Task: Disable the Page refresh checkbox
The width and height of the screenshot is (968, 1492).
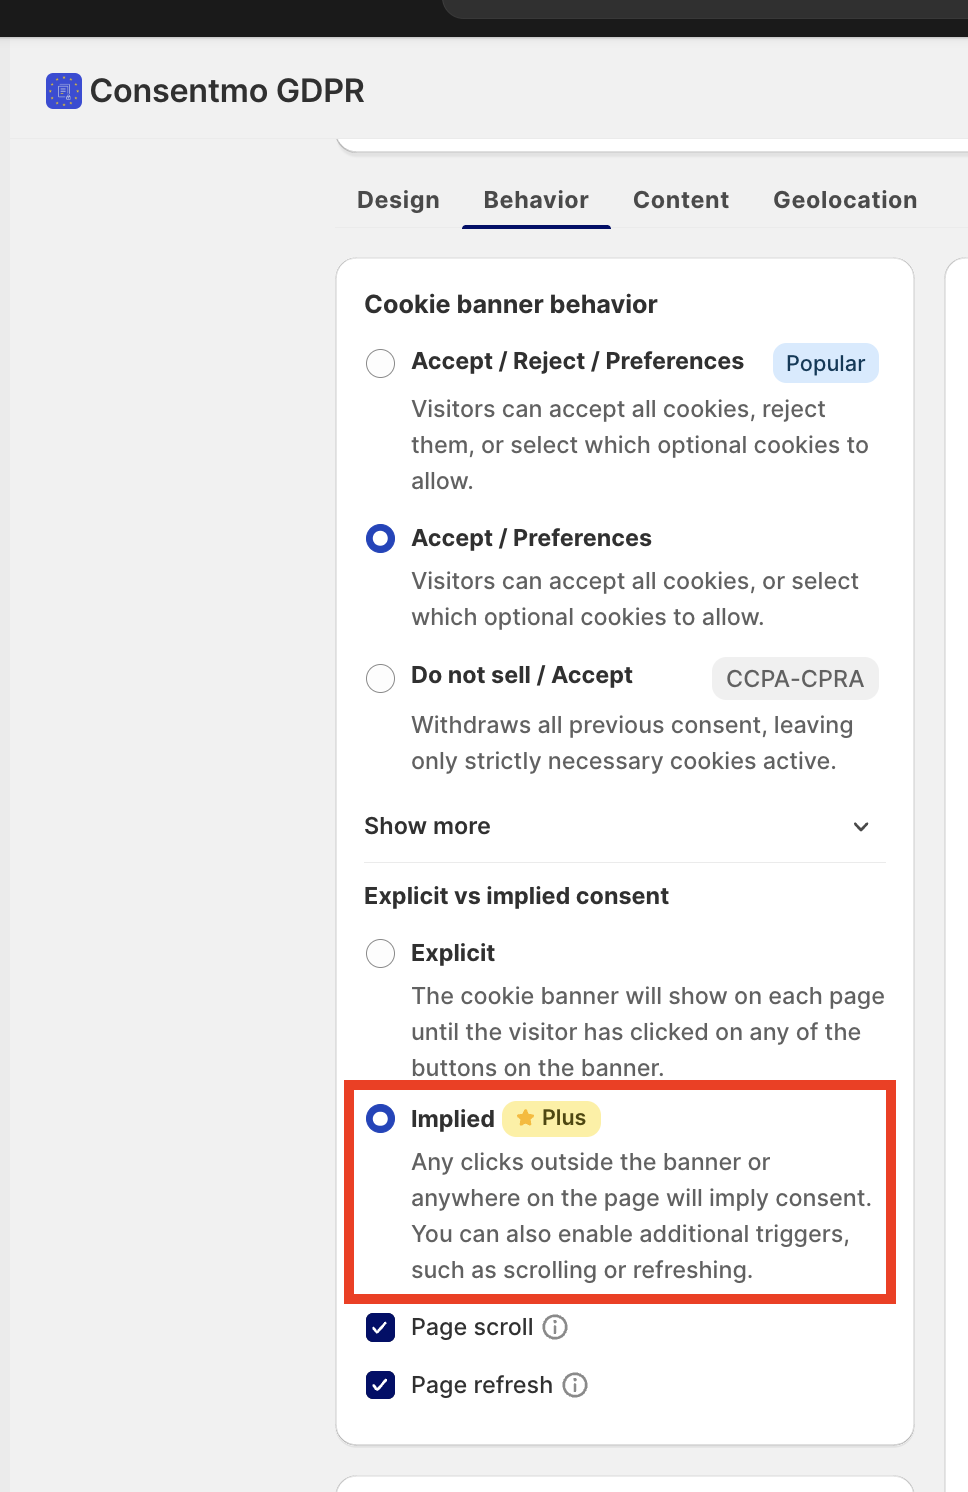Action: point(380,1385)
